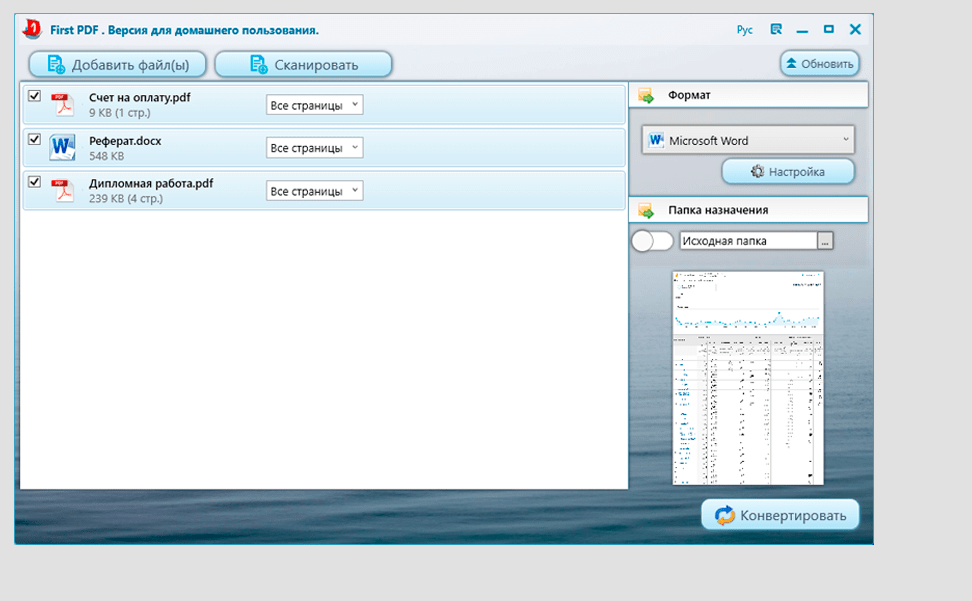Viewport: 972px width, 601px height.
Task: Click the First PDF app logo icon
Action: 32,29
